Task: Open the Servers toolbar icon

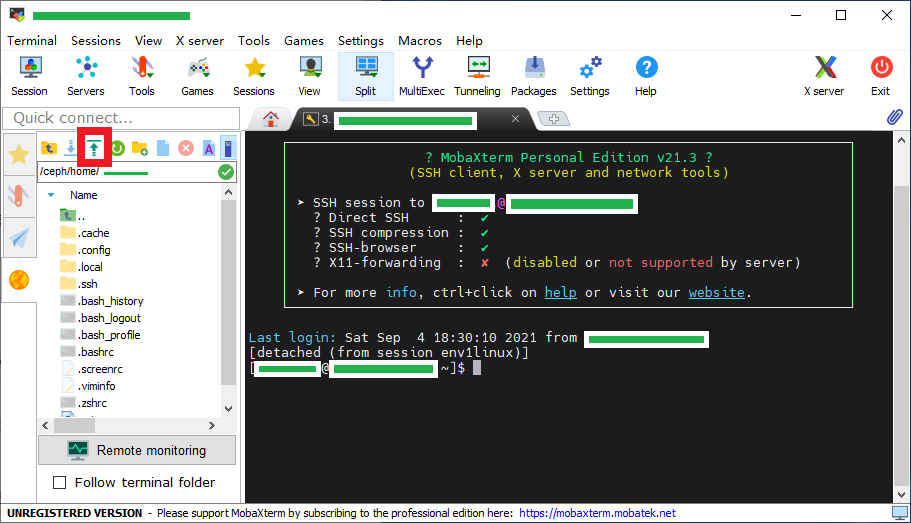Action: point(86,76)
